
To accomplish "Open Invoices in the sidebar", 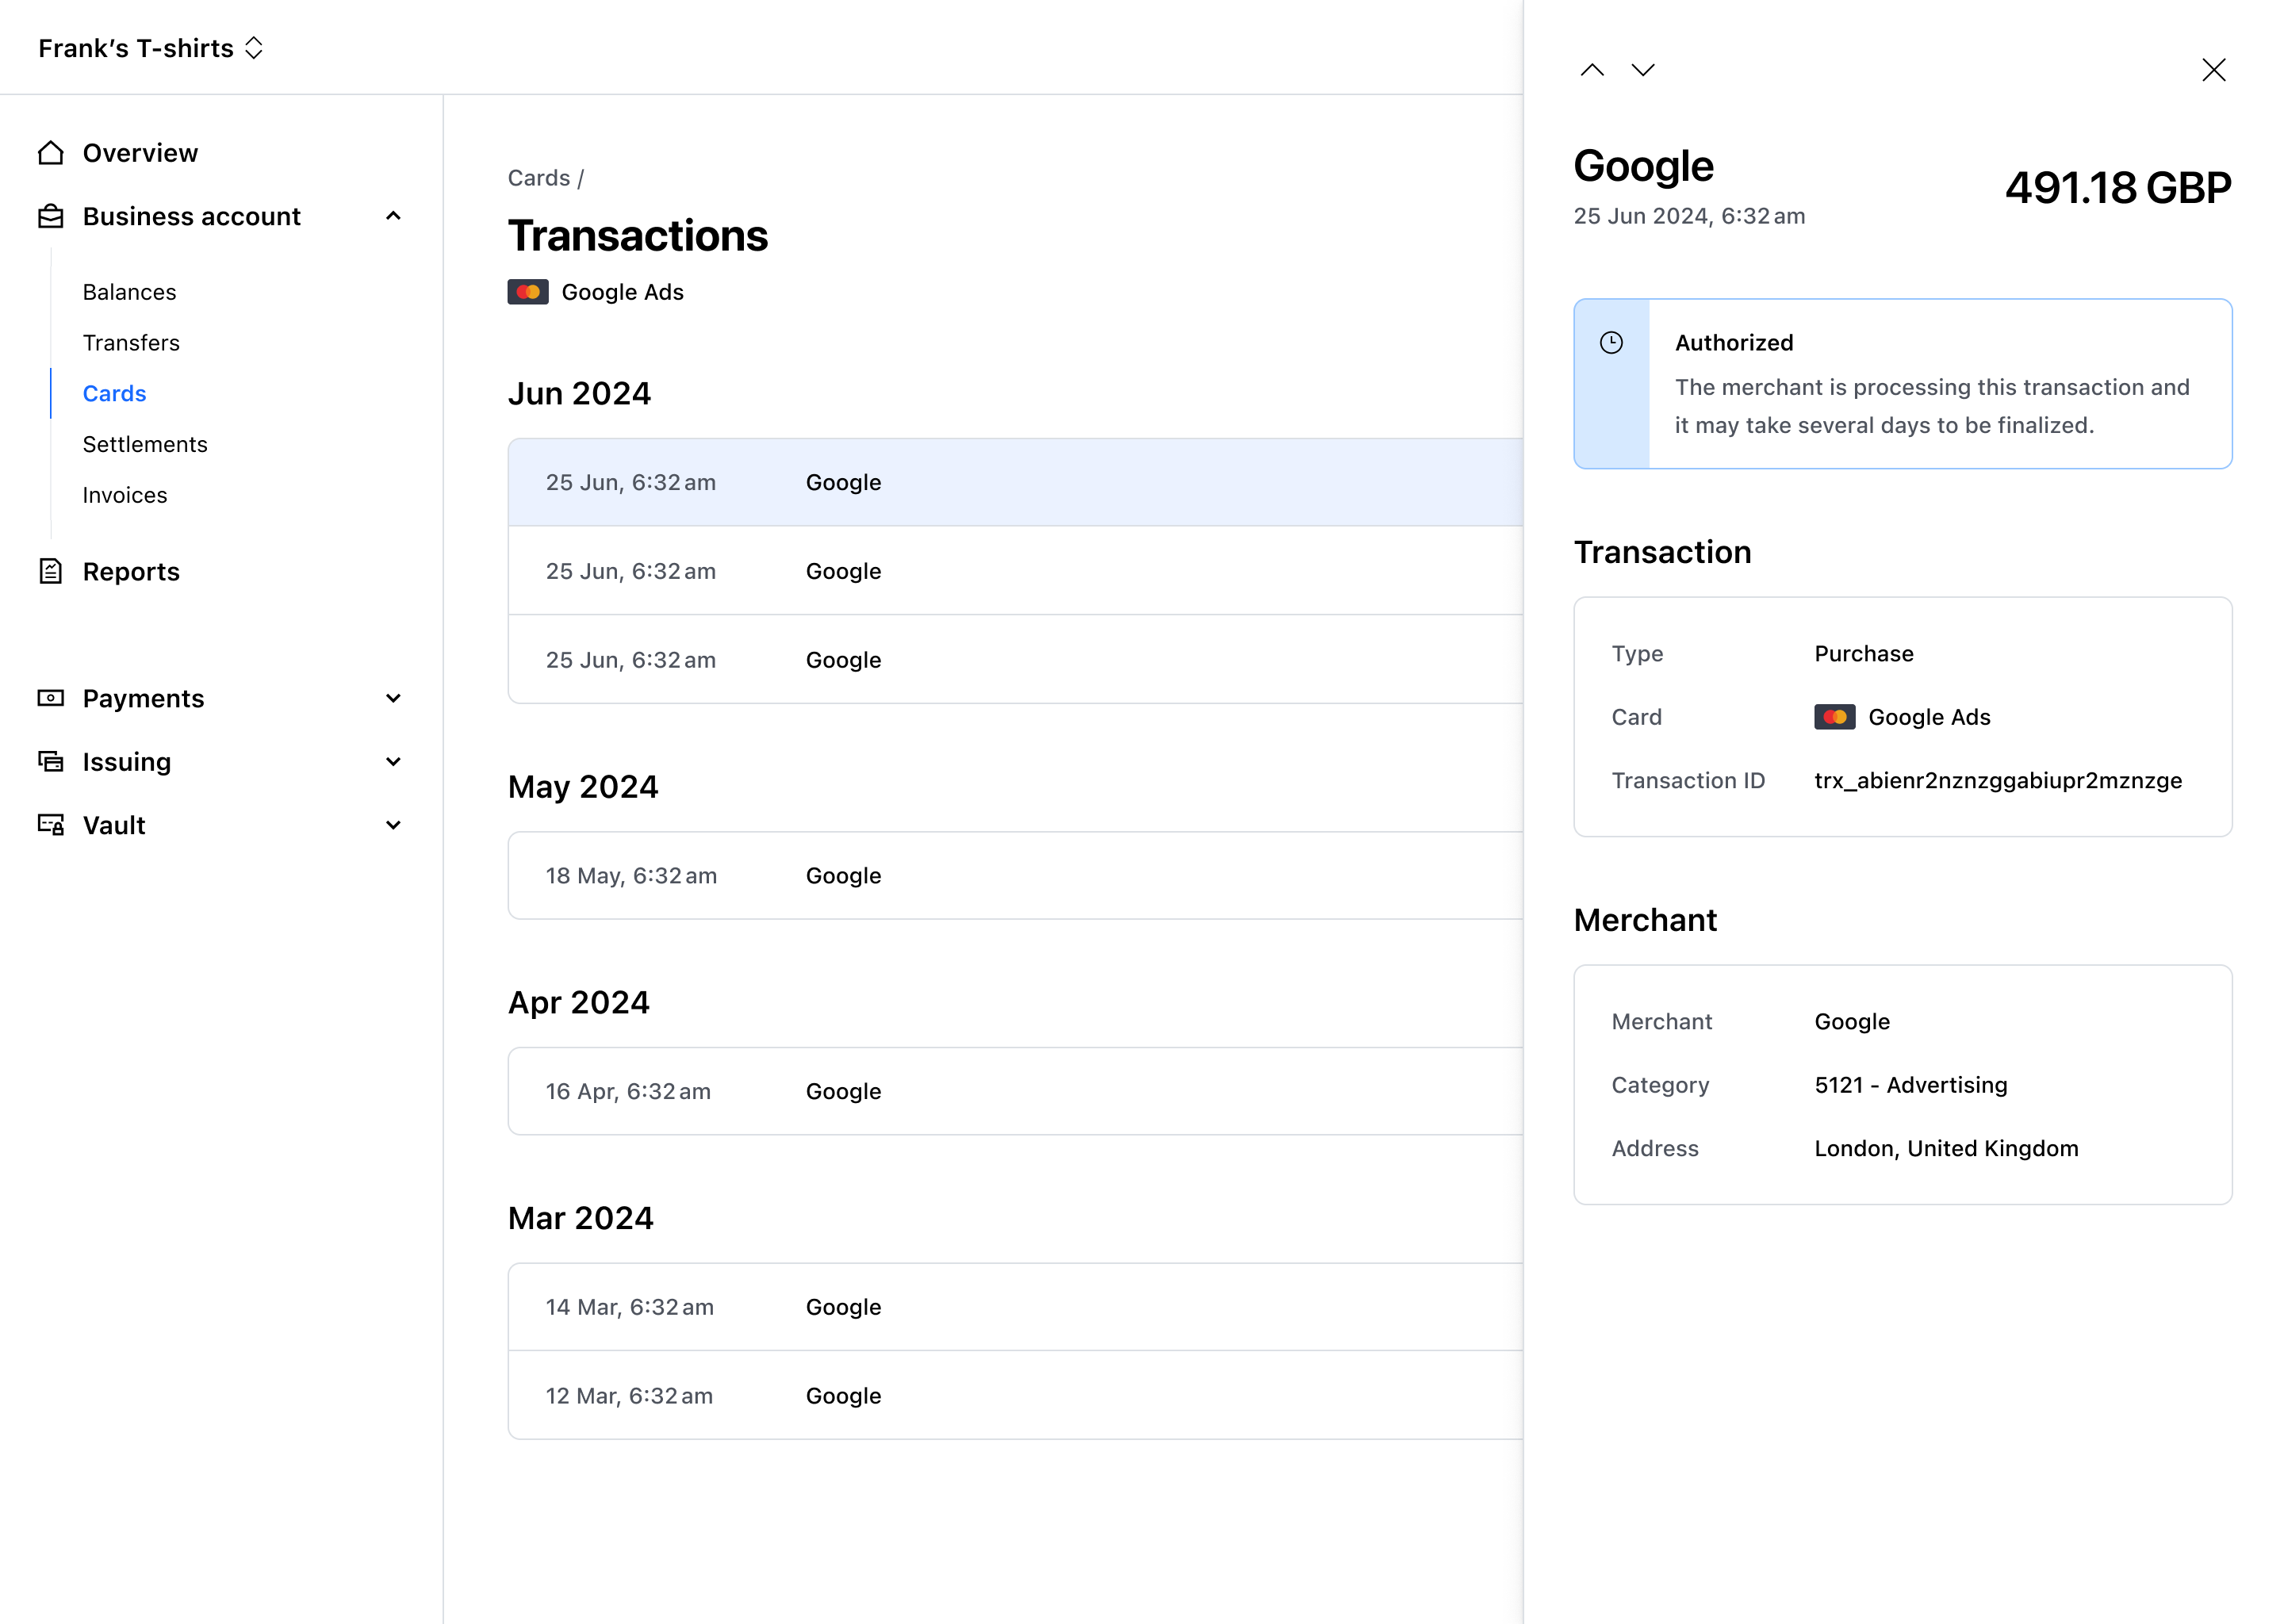I will coord(125,495).
